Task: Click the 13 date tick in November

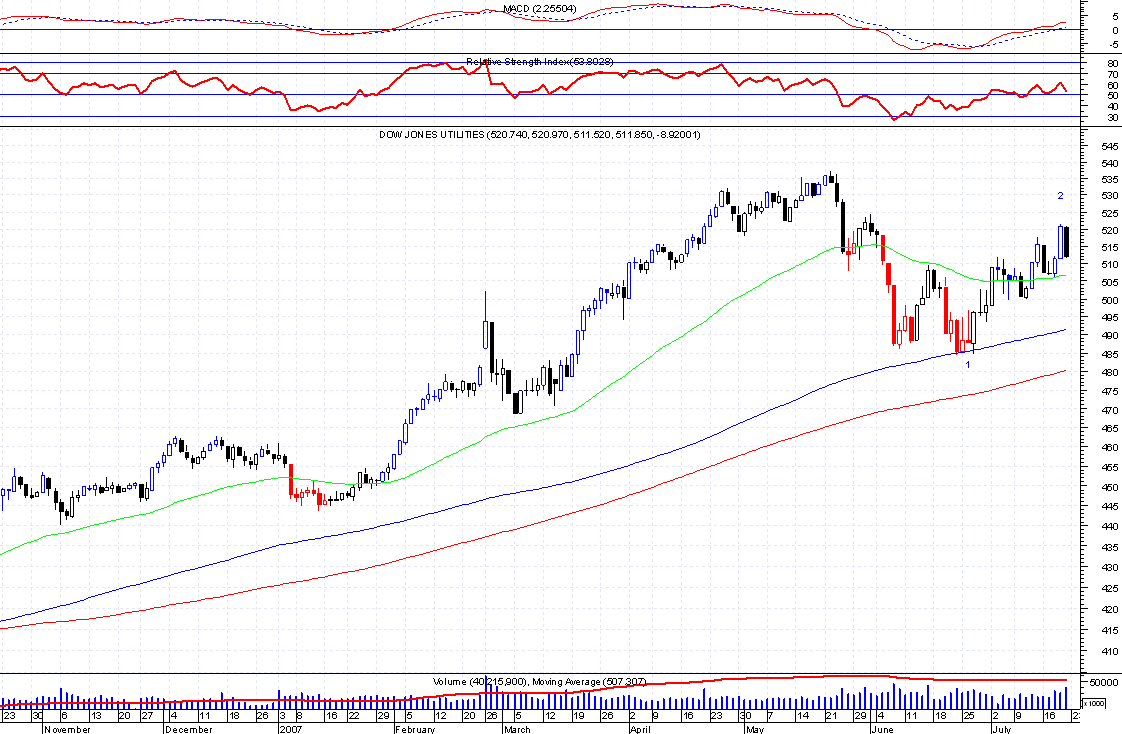Action: [96, 715]
